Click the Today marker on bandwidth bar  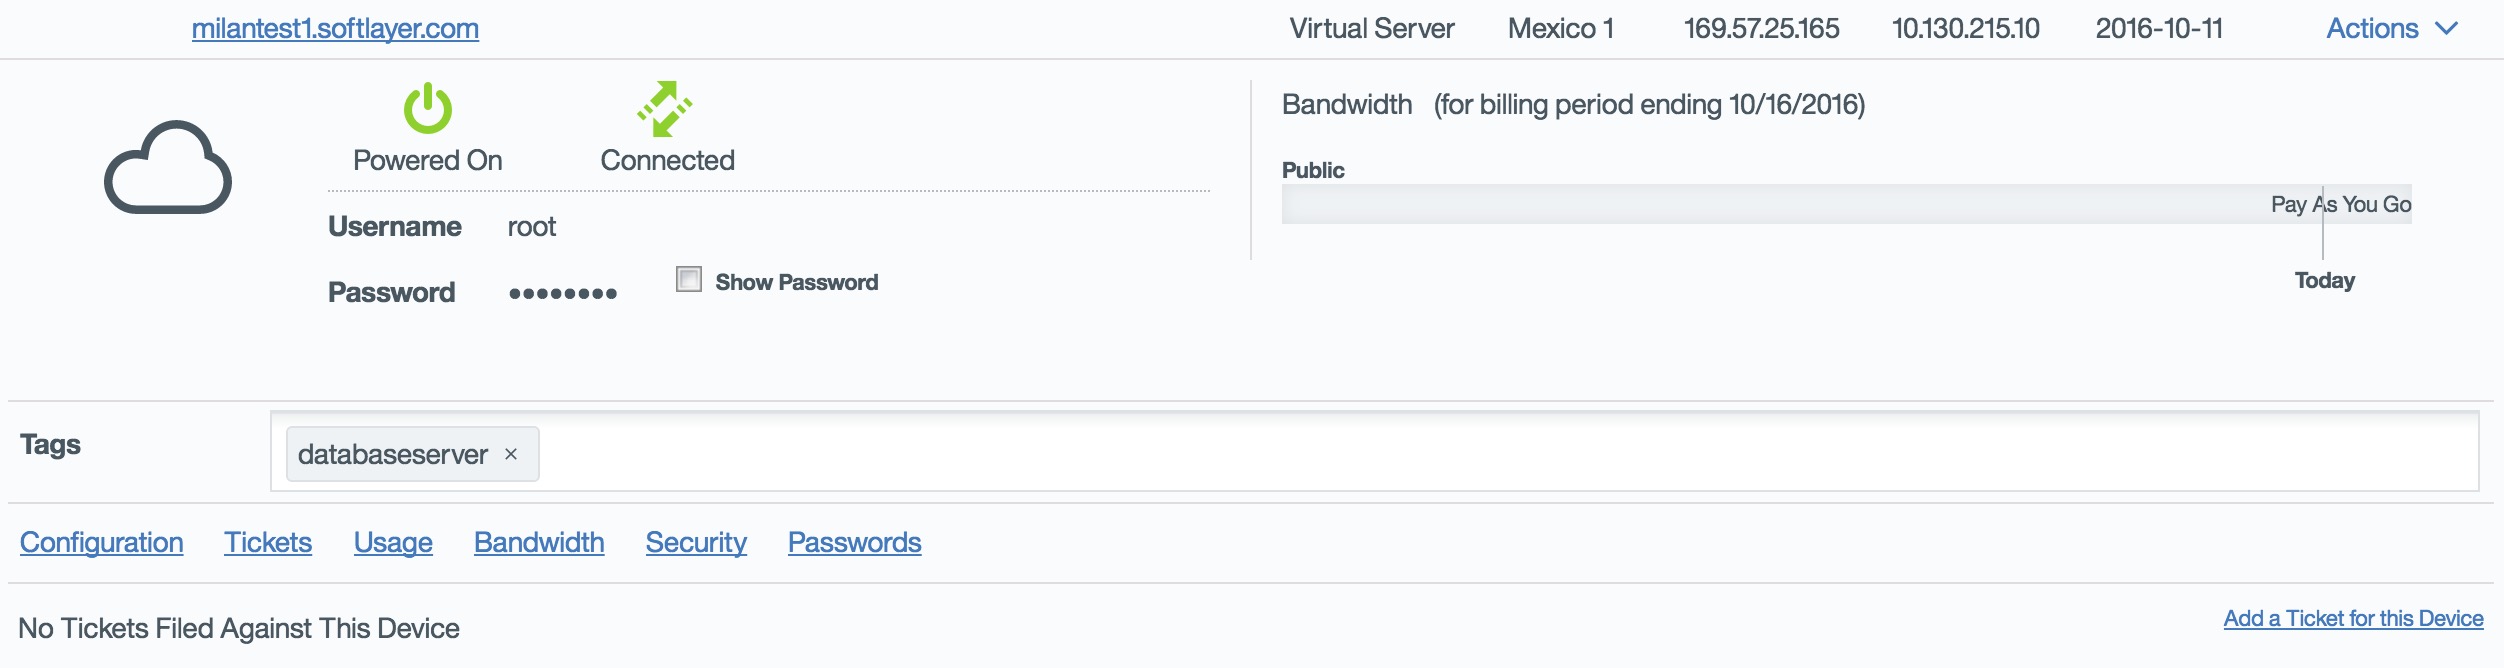click(2324, 280)
